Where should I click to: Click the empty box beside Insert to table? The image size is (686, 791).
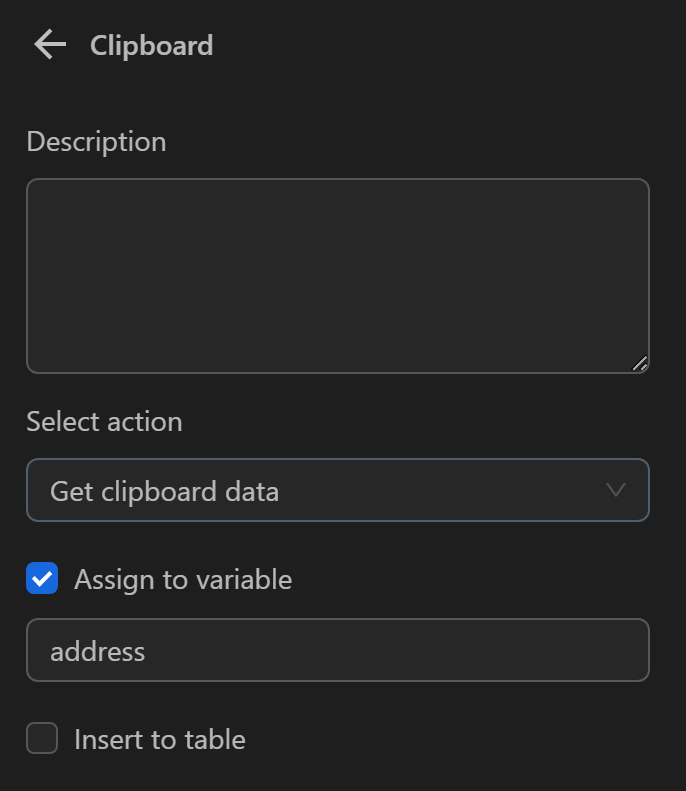(x=42, y=739)
